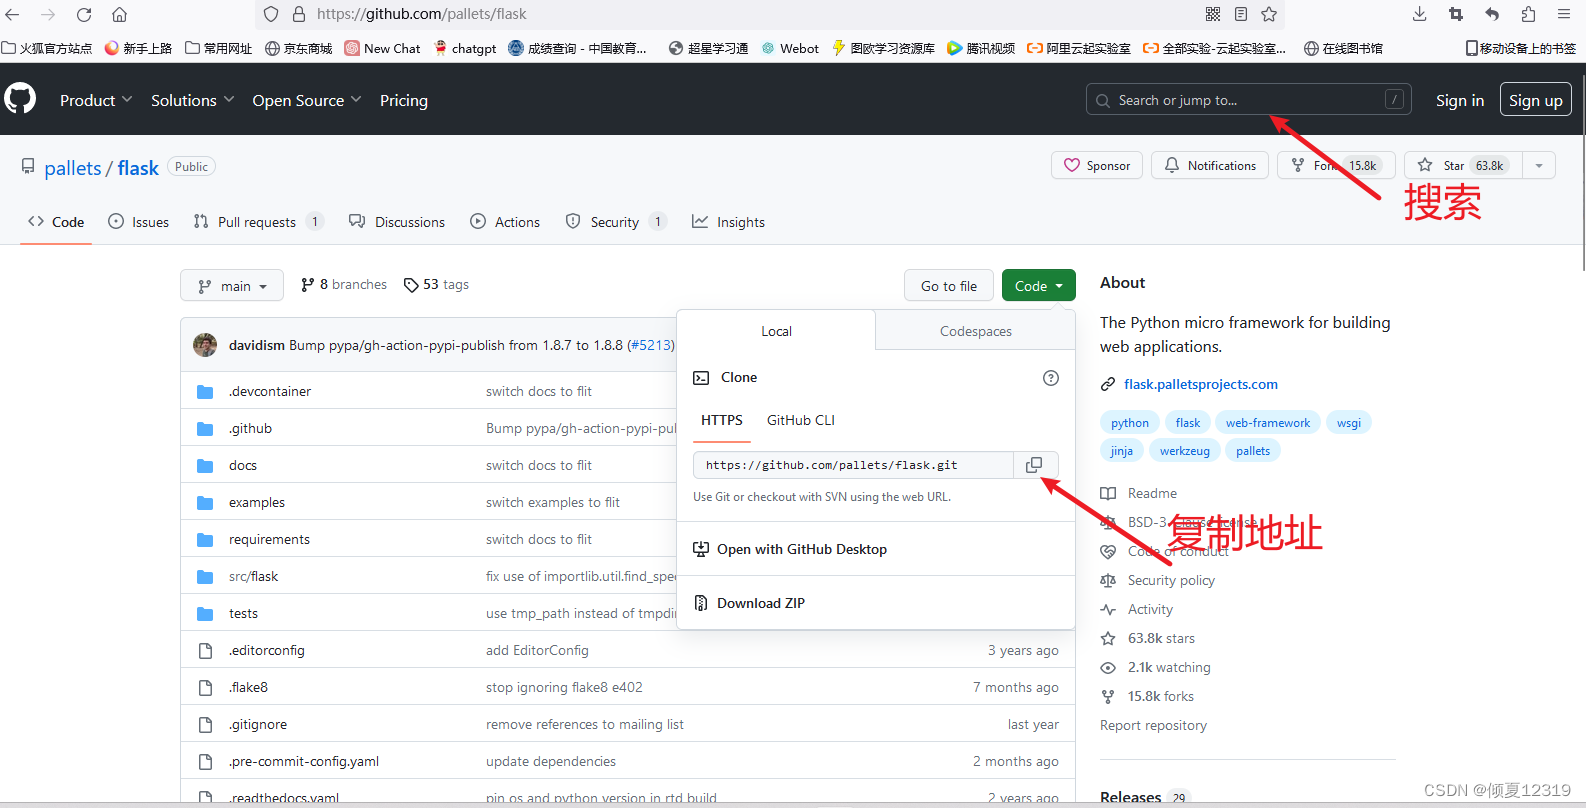Open the .flake8 file
Image resolution: width=1586 pixels, height=808 pixels.
click(248, 687)
